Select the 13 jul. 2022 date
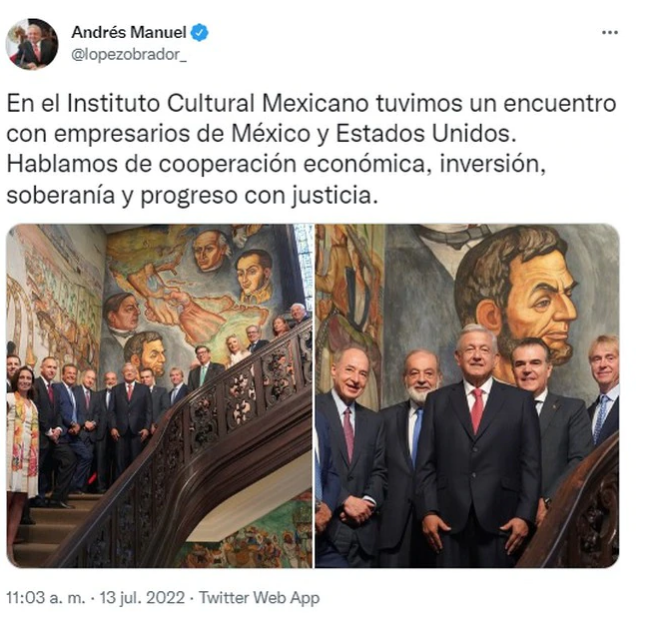Viewport: 650px width, 617px height. click(142, 598)
